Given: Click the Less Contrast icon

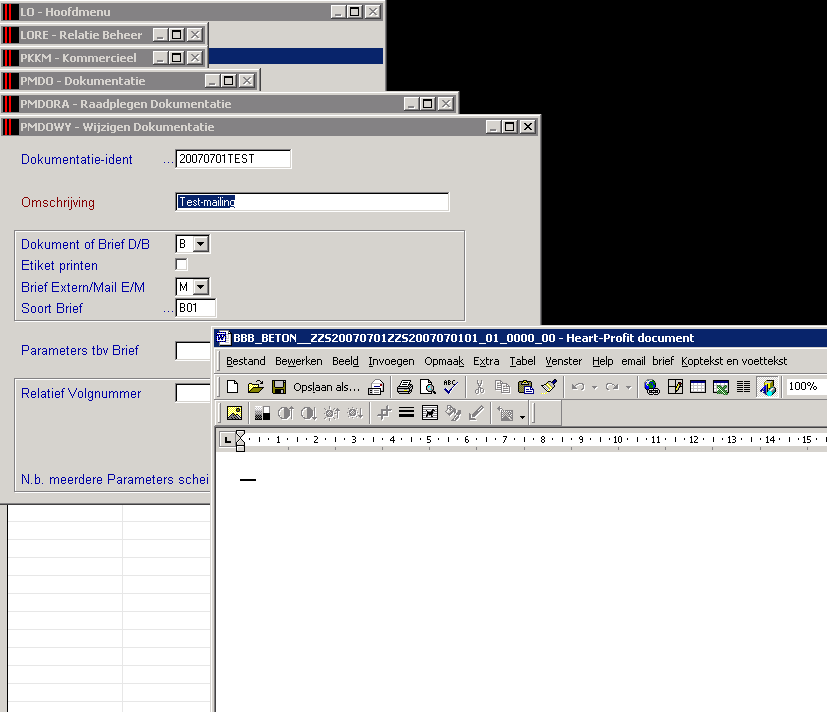Looking at the screenshot, I should pos(309,413).
